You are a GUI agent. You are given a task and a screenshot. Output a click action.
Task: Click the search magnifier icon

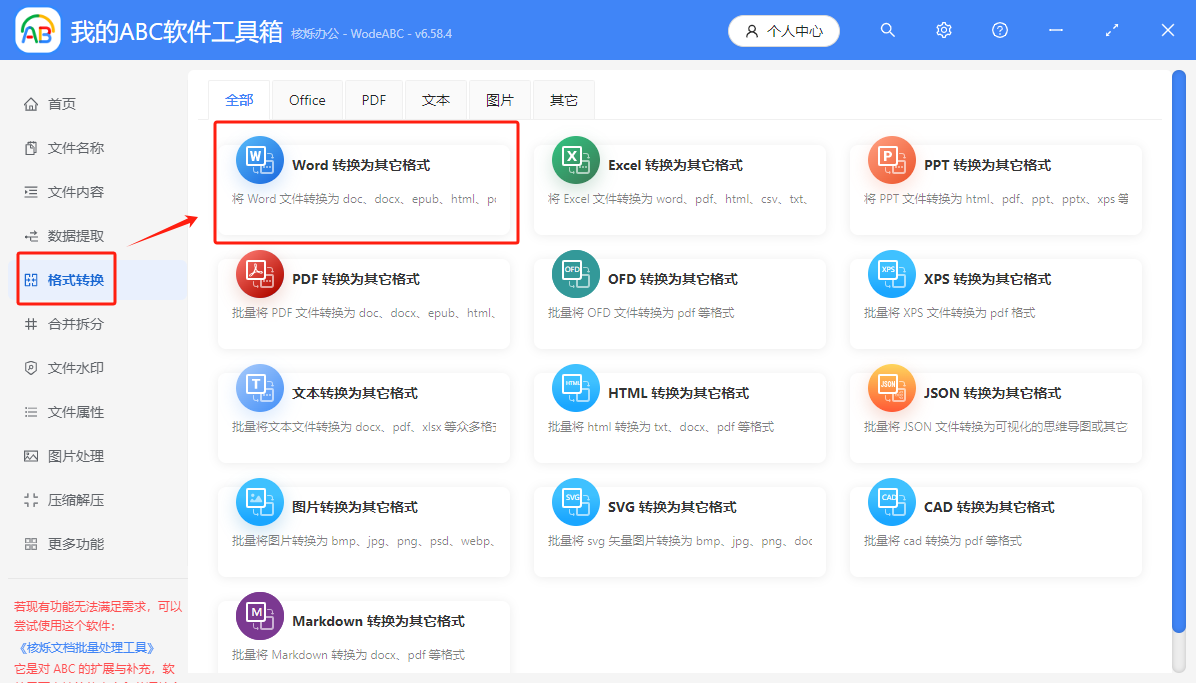pos(888,30)
